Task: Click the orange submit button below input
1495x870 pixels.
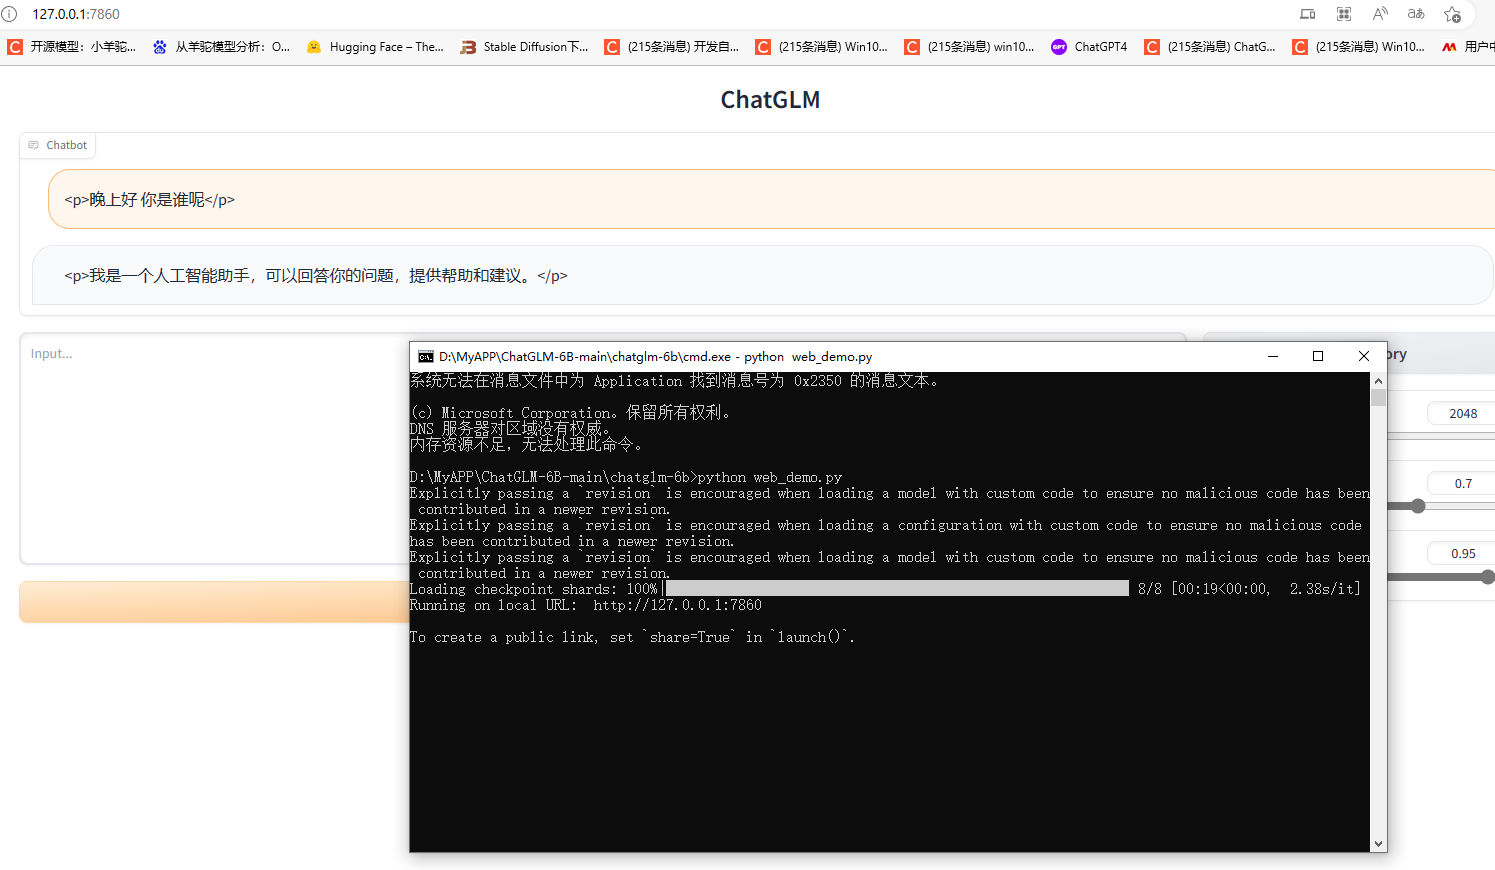Action: click(x=215, y=602)
